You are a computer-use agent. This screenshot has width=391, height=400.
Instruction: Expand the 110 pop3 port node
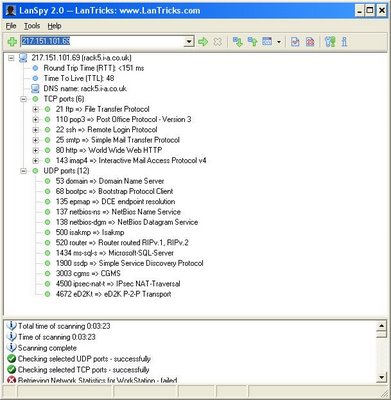click(36, 120)
